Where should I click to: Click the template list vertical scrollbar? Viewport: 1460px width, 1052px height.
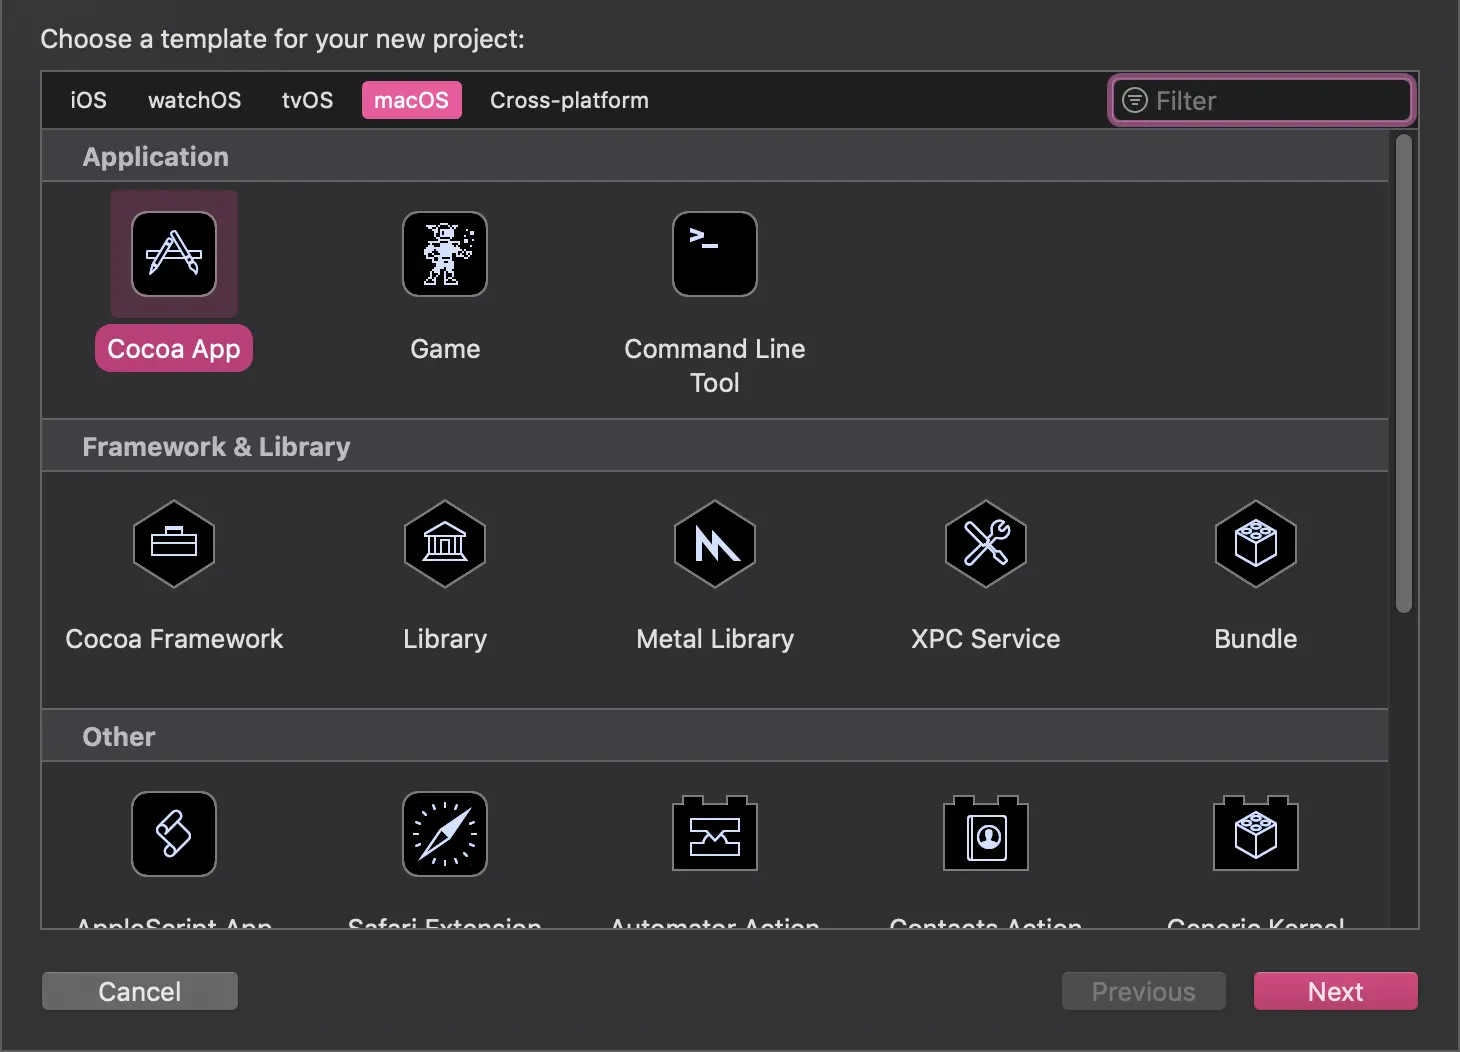point(1404,372)
